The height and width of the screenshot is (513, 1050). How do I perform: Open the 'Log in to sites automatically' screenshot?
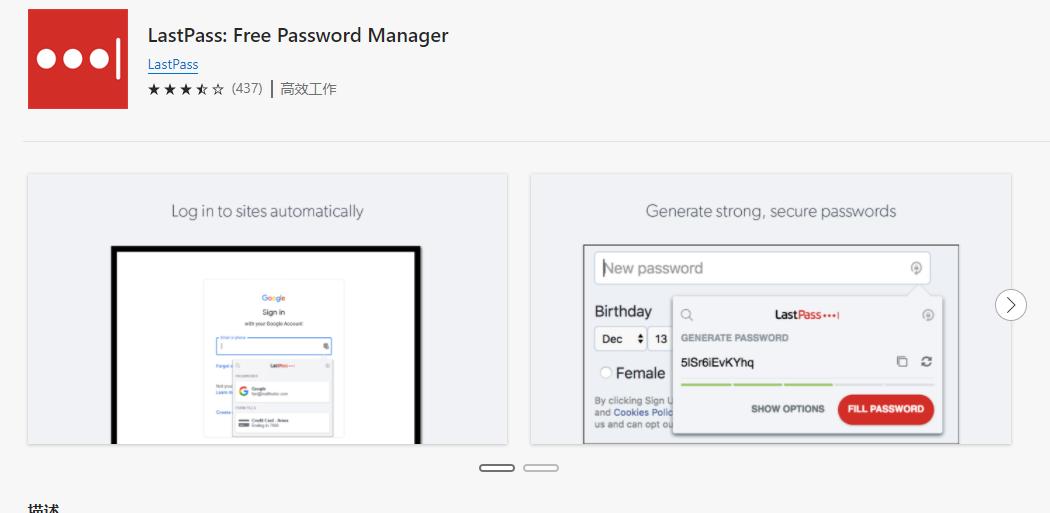click(267, 309)
